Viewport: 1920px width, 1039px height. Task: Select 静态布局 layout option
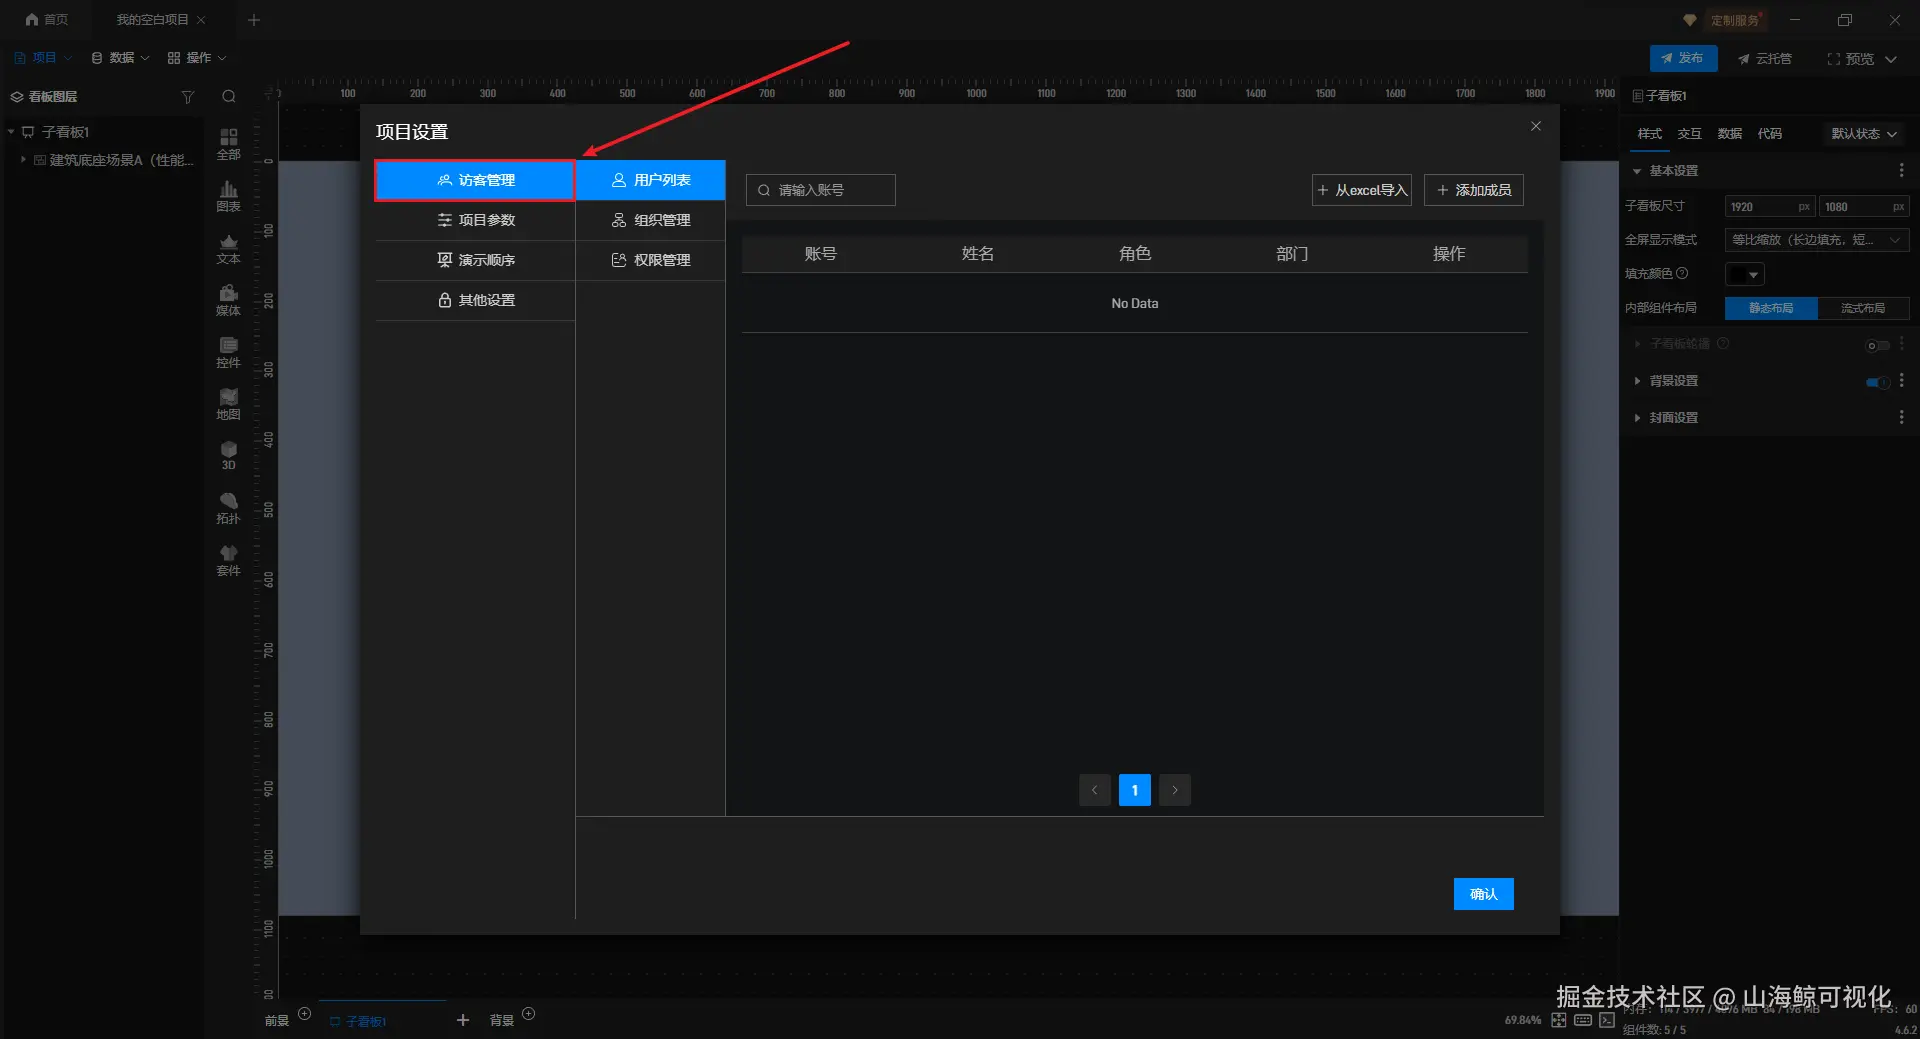(1771, 308)
